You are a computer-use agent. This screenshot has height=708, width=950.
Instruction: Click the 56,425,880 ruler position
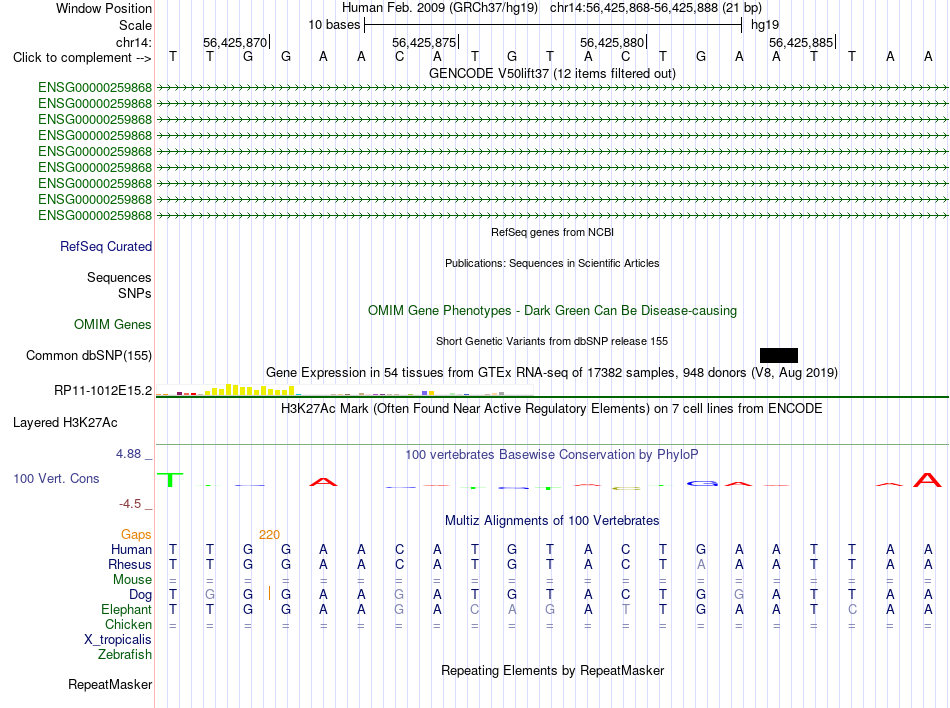(613, 42)
